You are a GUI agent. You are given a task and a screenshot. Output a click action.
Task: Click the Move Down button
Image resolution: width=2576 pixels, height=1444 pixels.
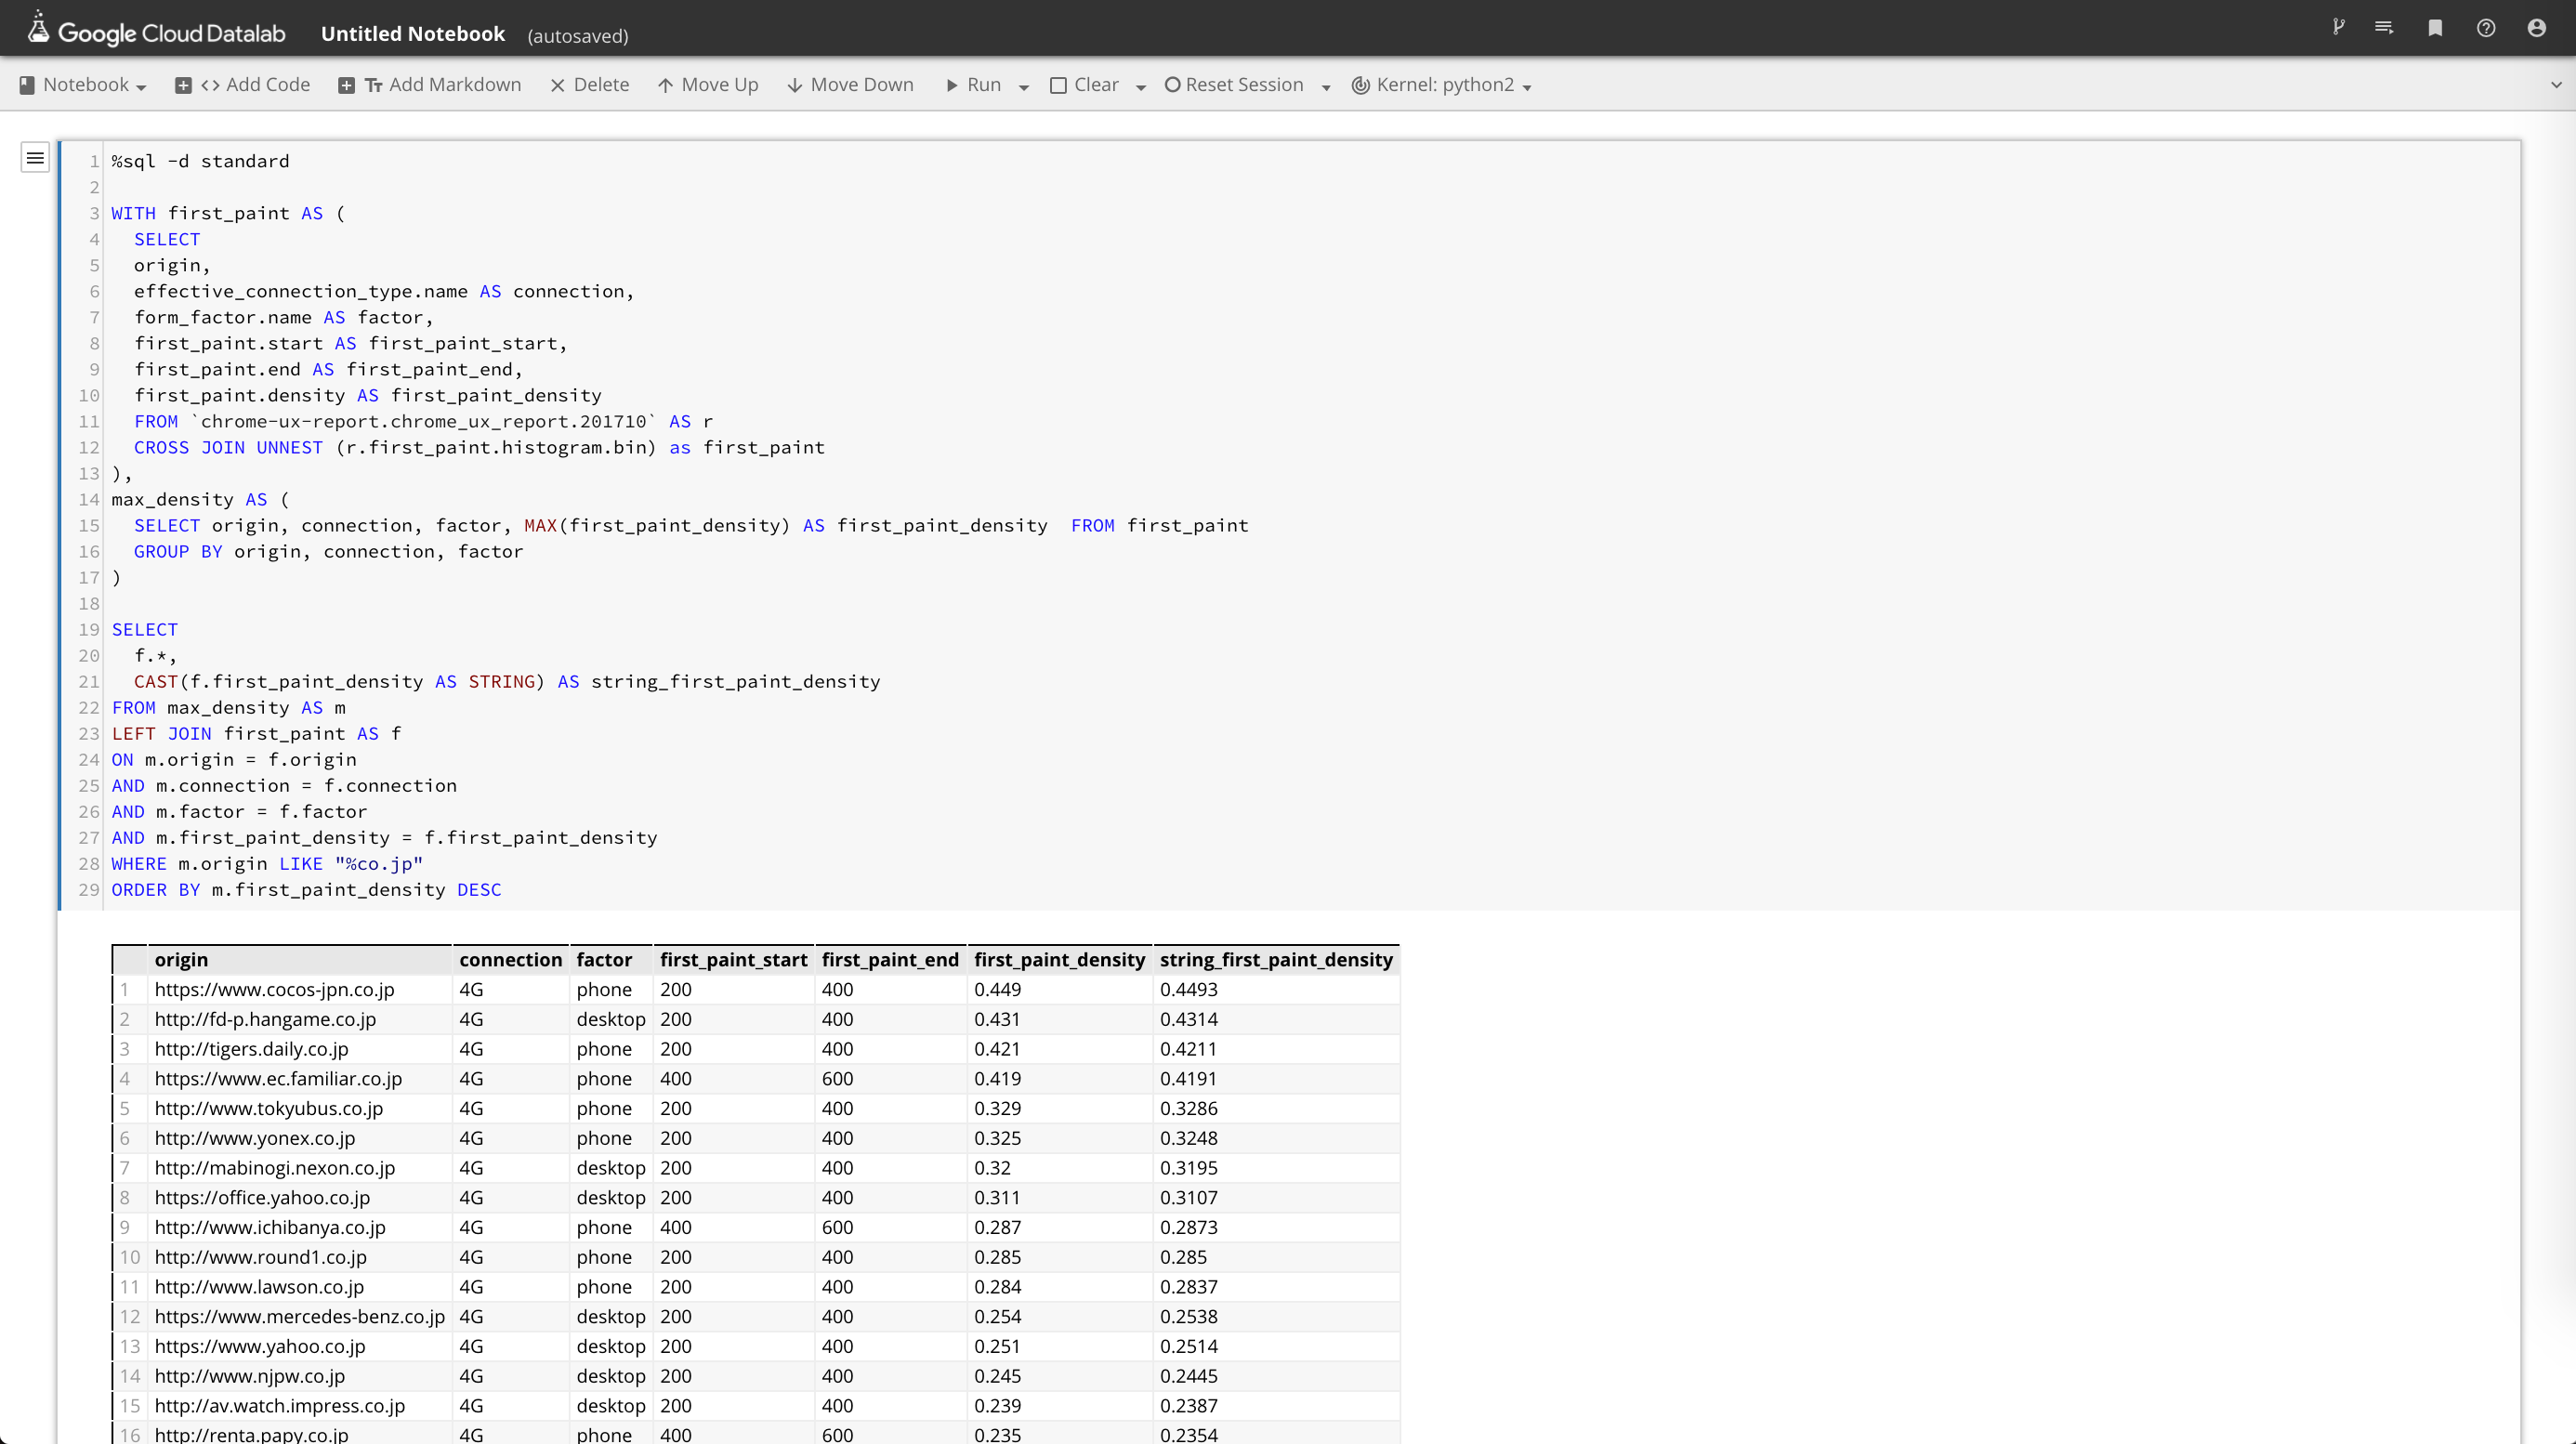coord(850,85)
